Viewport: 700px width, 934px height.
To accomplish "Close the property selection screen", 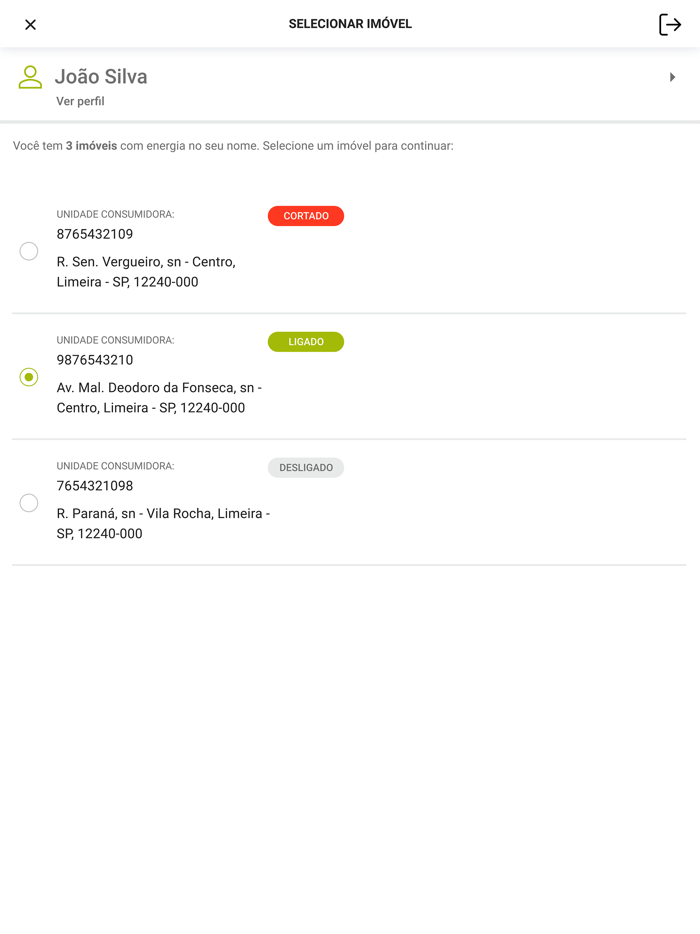I will [30, 25].
